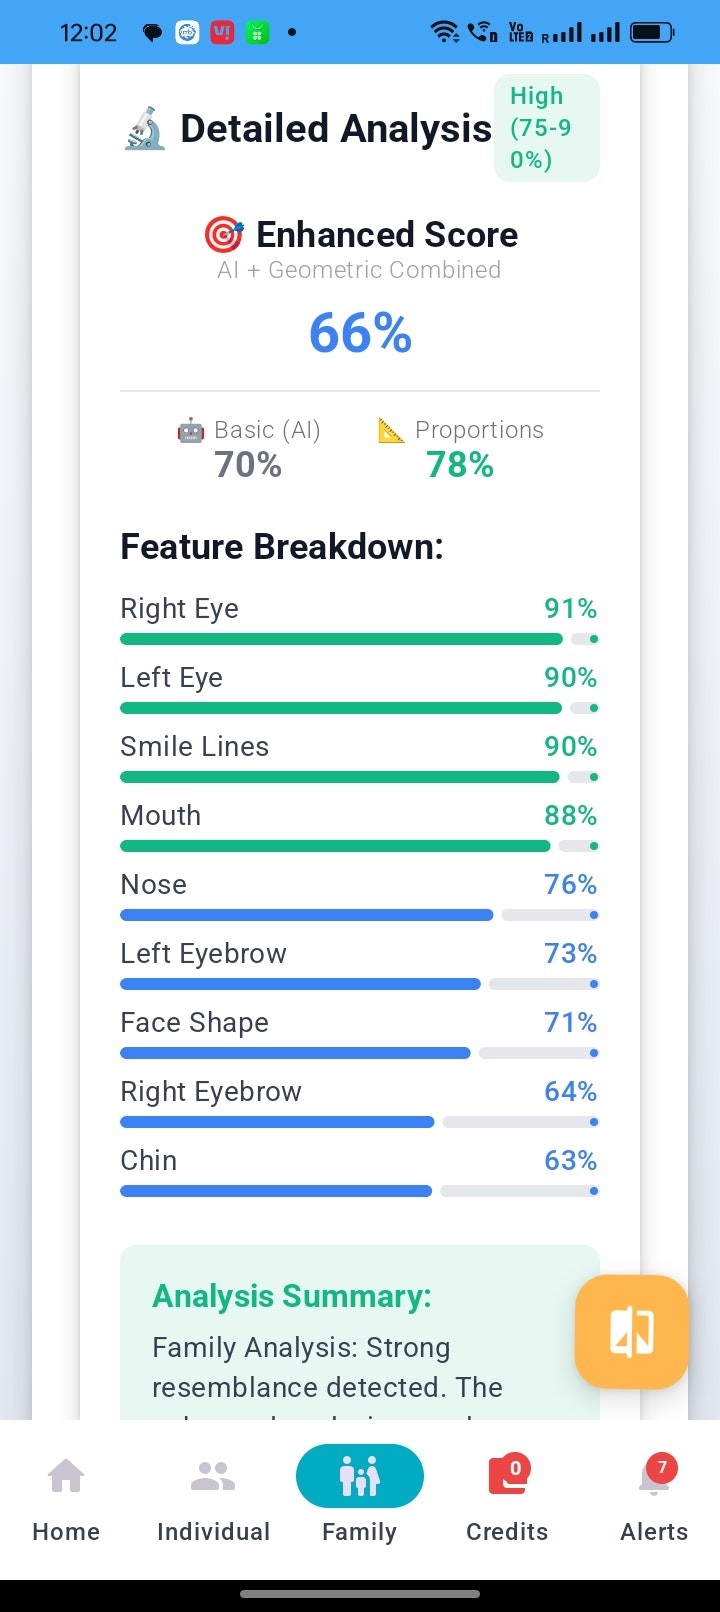Tap the battery icon in status bar
The height and width of the screenshot is (1612, 720).
pyautogui.click(x=652, y=32)
